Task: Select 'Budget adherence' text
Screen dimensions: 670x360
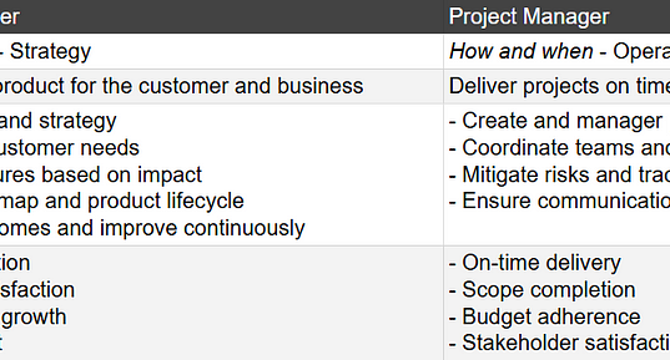Action: tap(545, 317)
